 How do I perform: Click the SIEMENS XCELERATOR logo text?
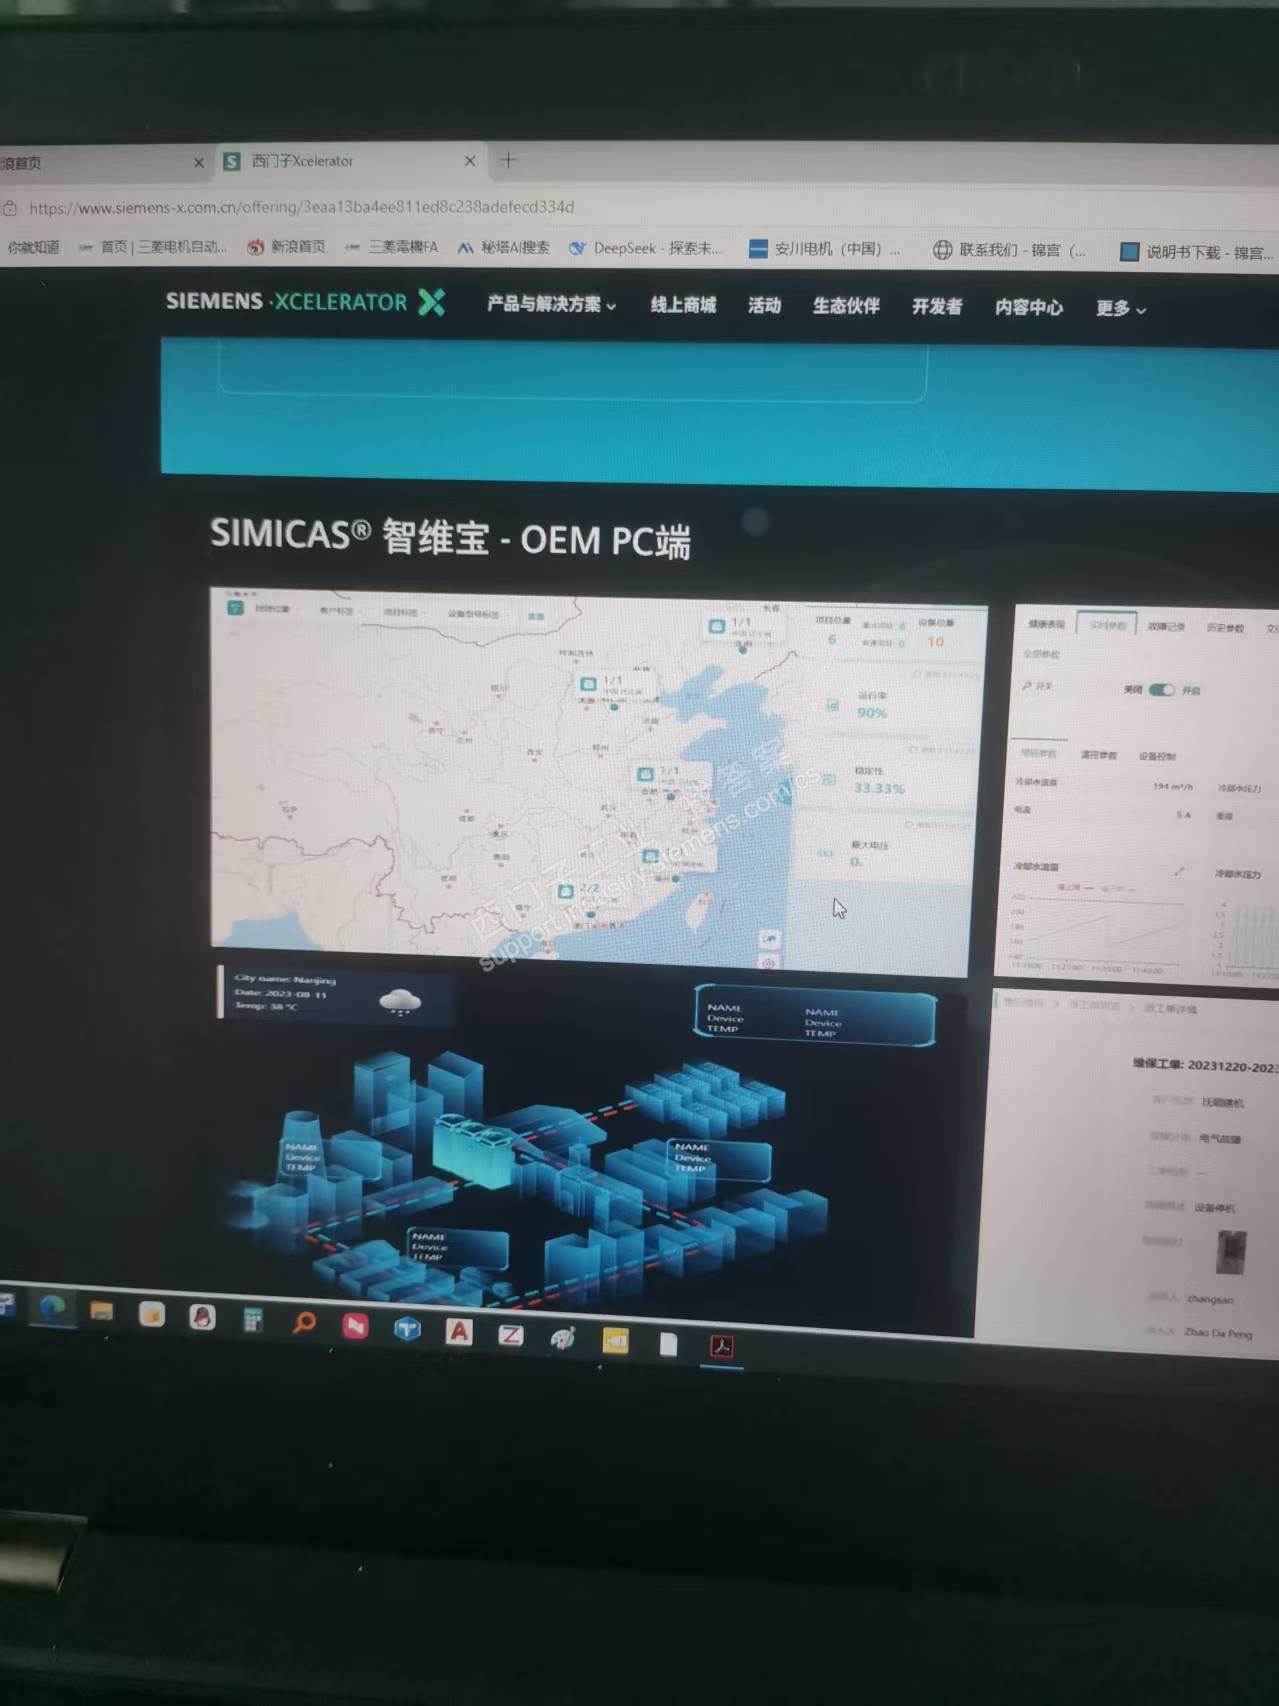click(x=286, y=301)
